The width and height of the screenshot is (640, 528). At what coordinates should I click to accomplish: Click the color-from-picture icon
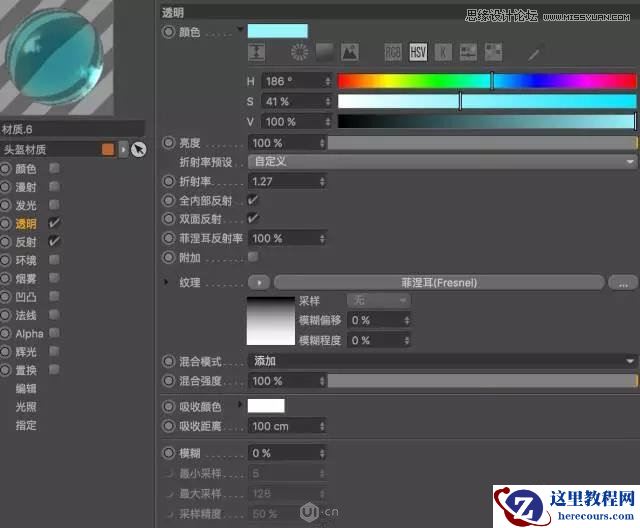[350, 52]
